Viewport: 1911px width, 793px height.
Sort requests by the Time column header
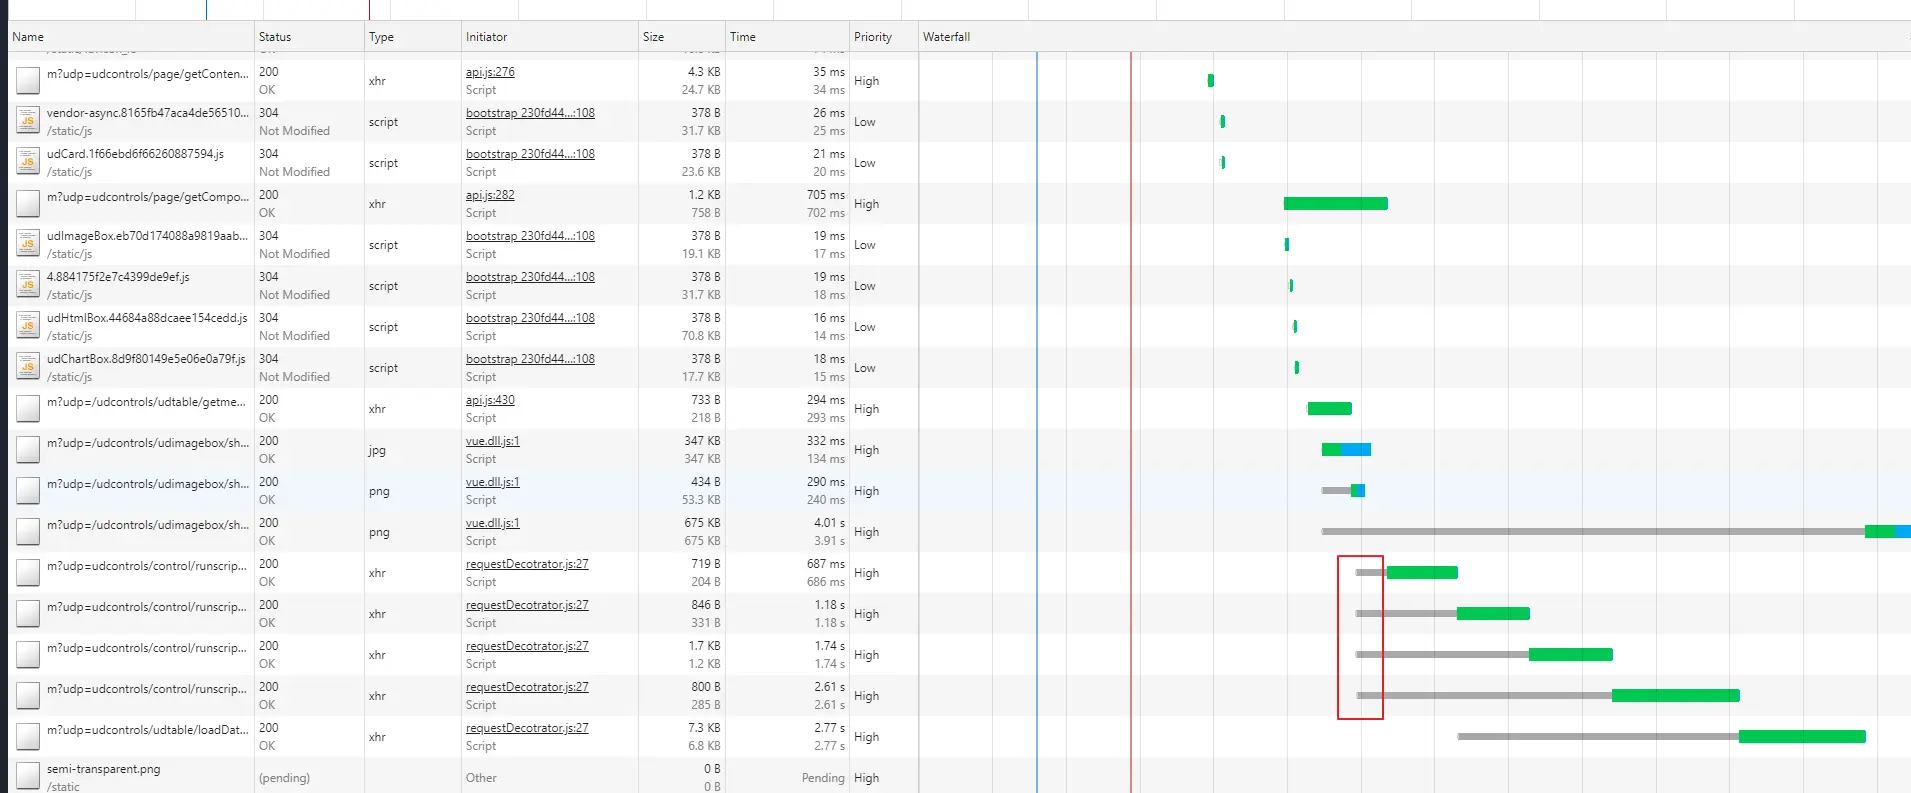pyautogui.click(x=787, y=37)
